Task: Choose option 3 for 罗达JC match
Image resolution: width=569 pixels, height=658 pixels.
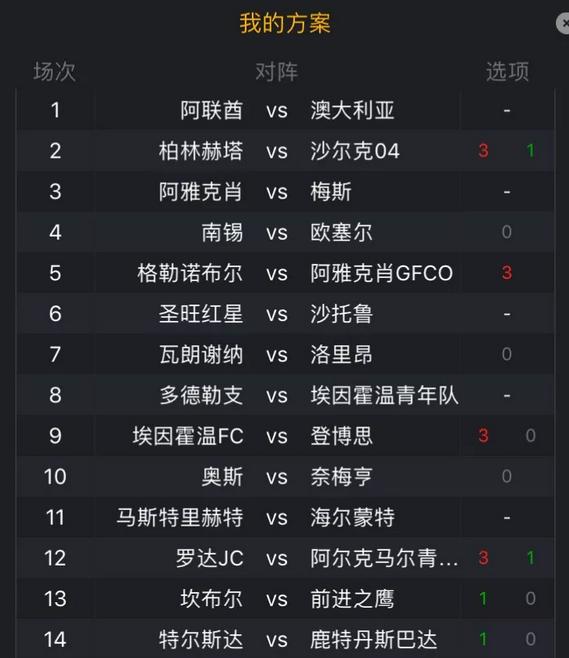Action: [x=483, y=558]
